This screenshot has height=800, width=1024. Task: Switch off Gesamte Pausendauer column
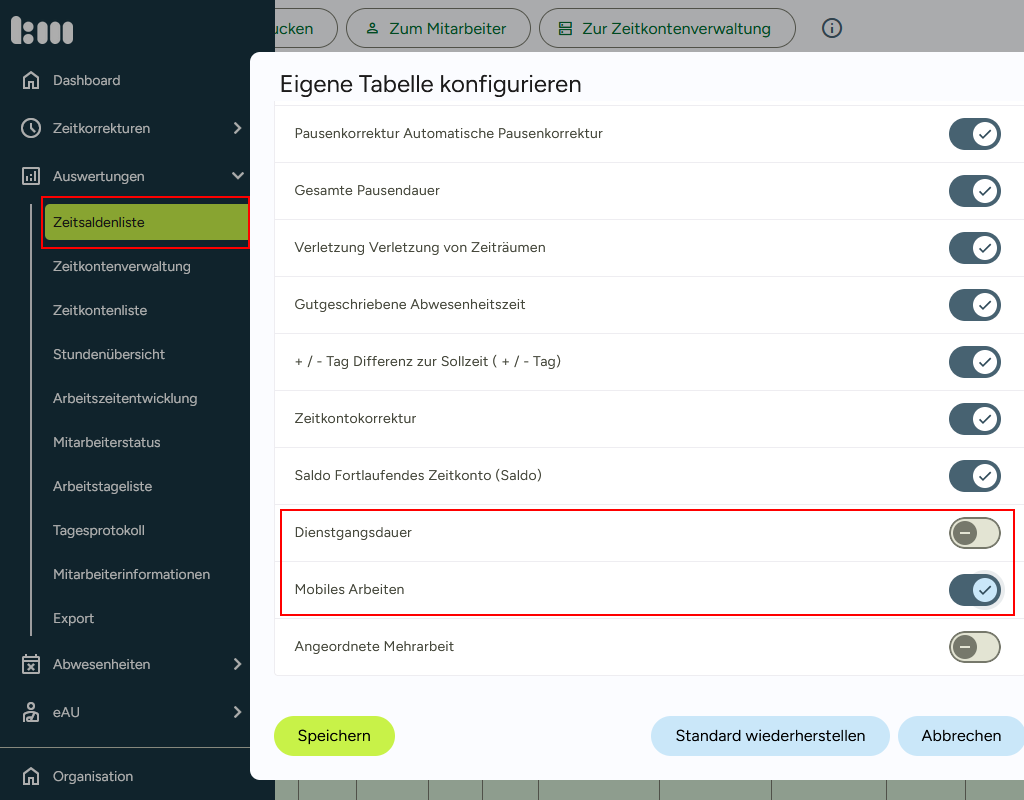[974, 191]
